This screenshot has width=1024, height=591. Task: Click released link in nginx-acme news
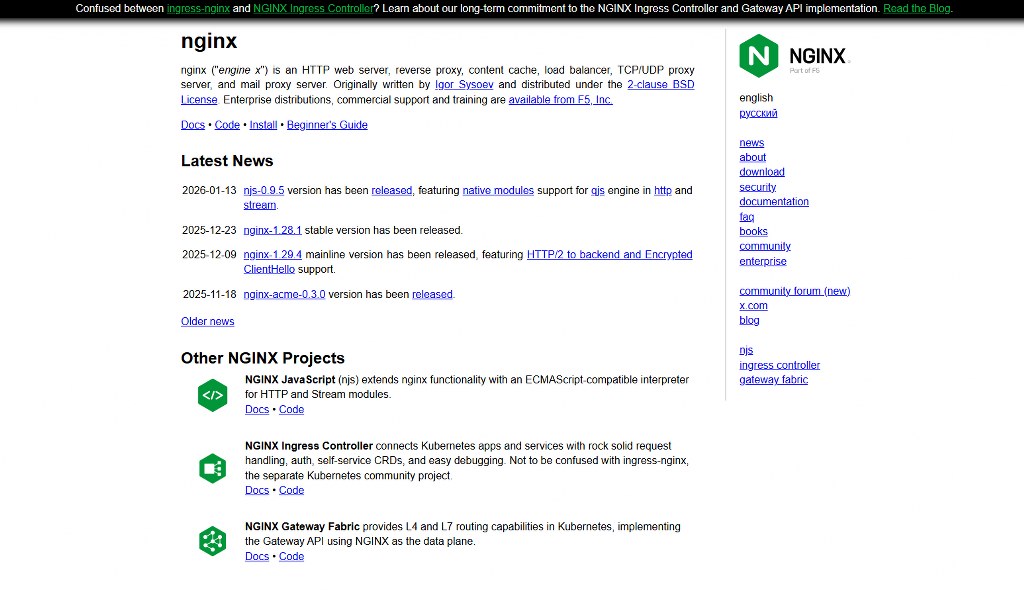coord(432,294)
